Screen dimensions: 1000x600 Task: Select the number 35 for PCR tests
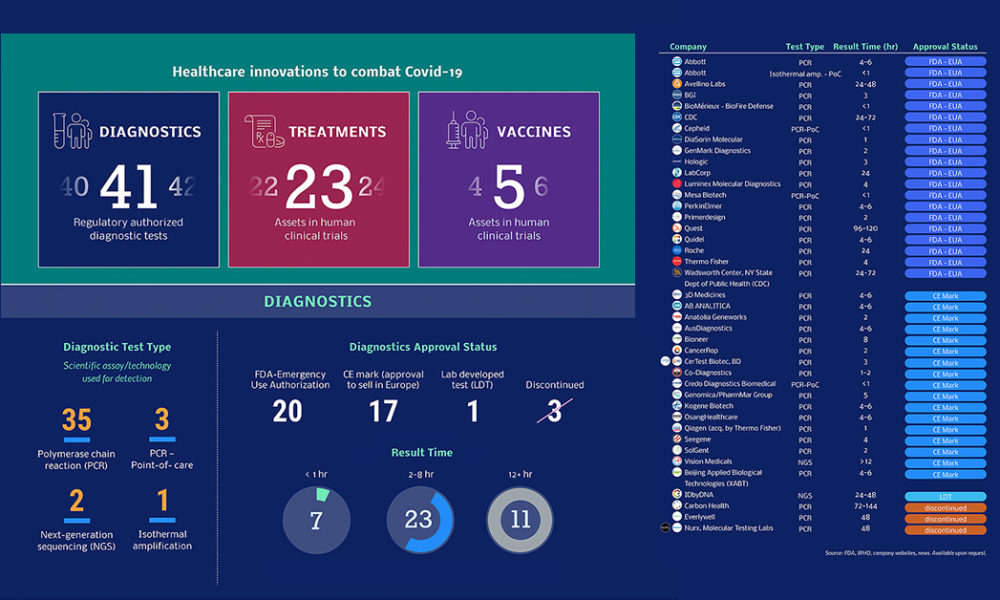click(77, 420)
